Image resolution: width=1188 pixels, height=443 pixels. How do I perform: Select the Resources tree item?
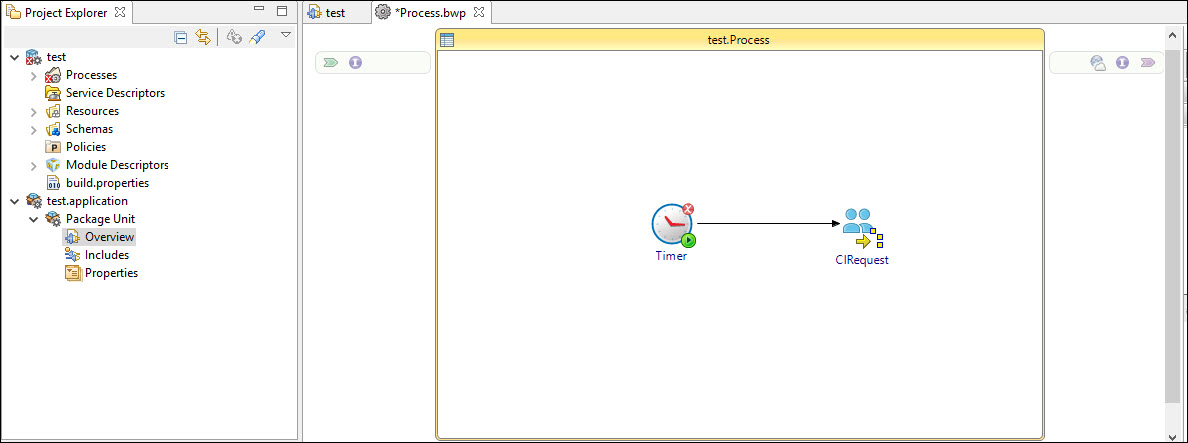[x=92, y=111]
